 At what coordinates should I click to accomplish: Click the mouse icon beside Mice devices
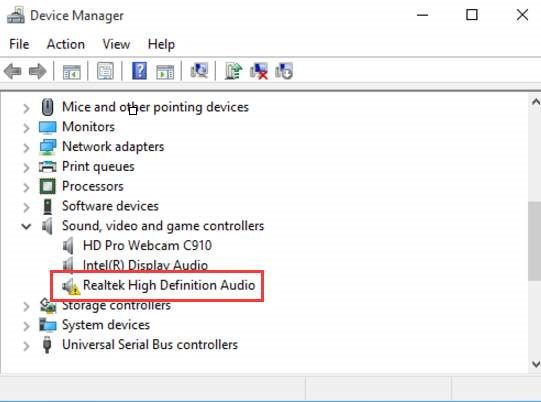point(47,107)
